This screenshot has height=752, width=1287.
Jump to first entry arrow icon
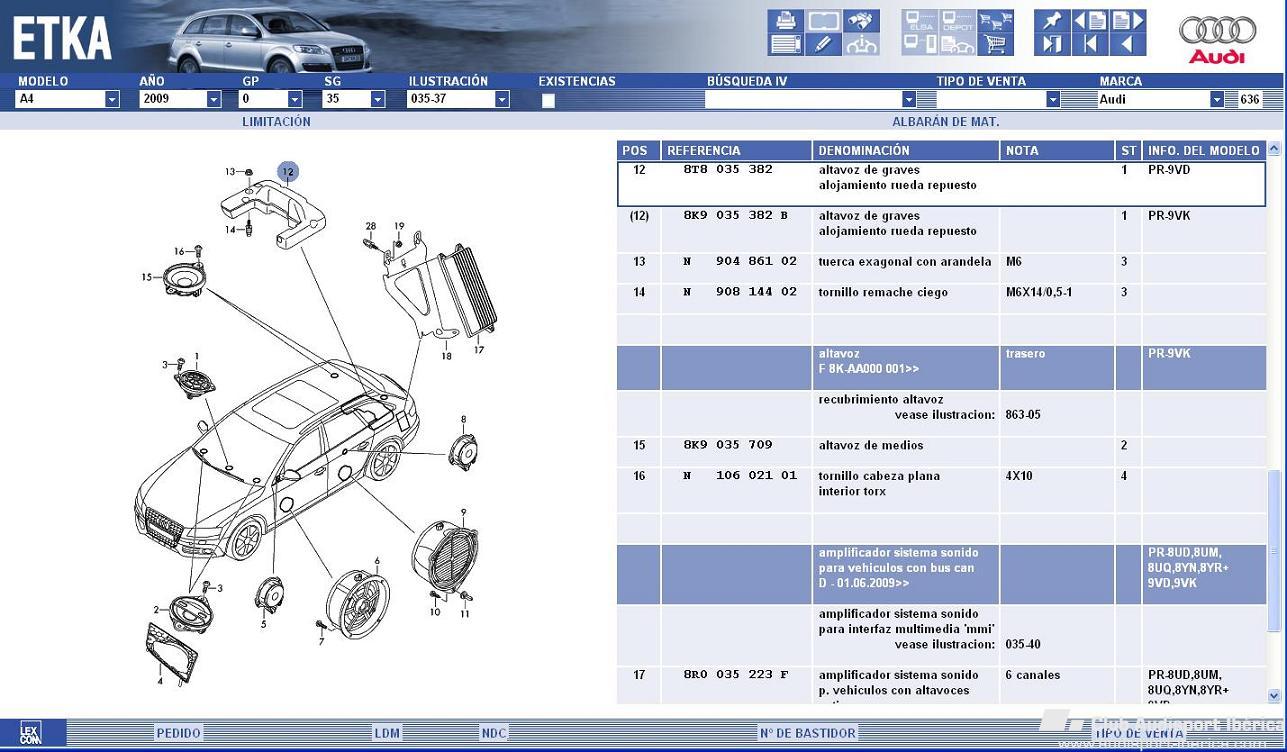point(1090,44)
